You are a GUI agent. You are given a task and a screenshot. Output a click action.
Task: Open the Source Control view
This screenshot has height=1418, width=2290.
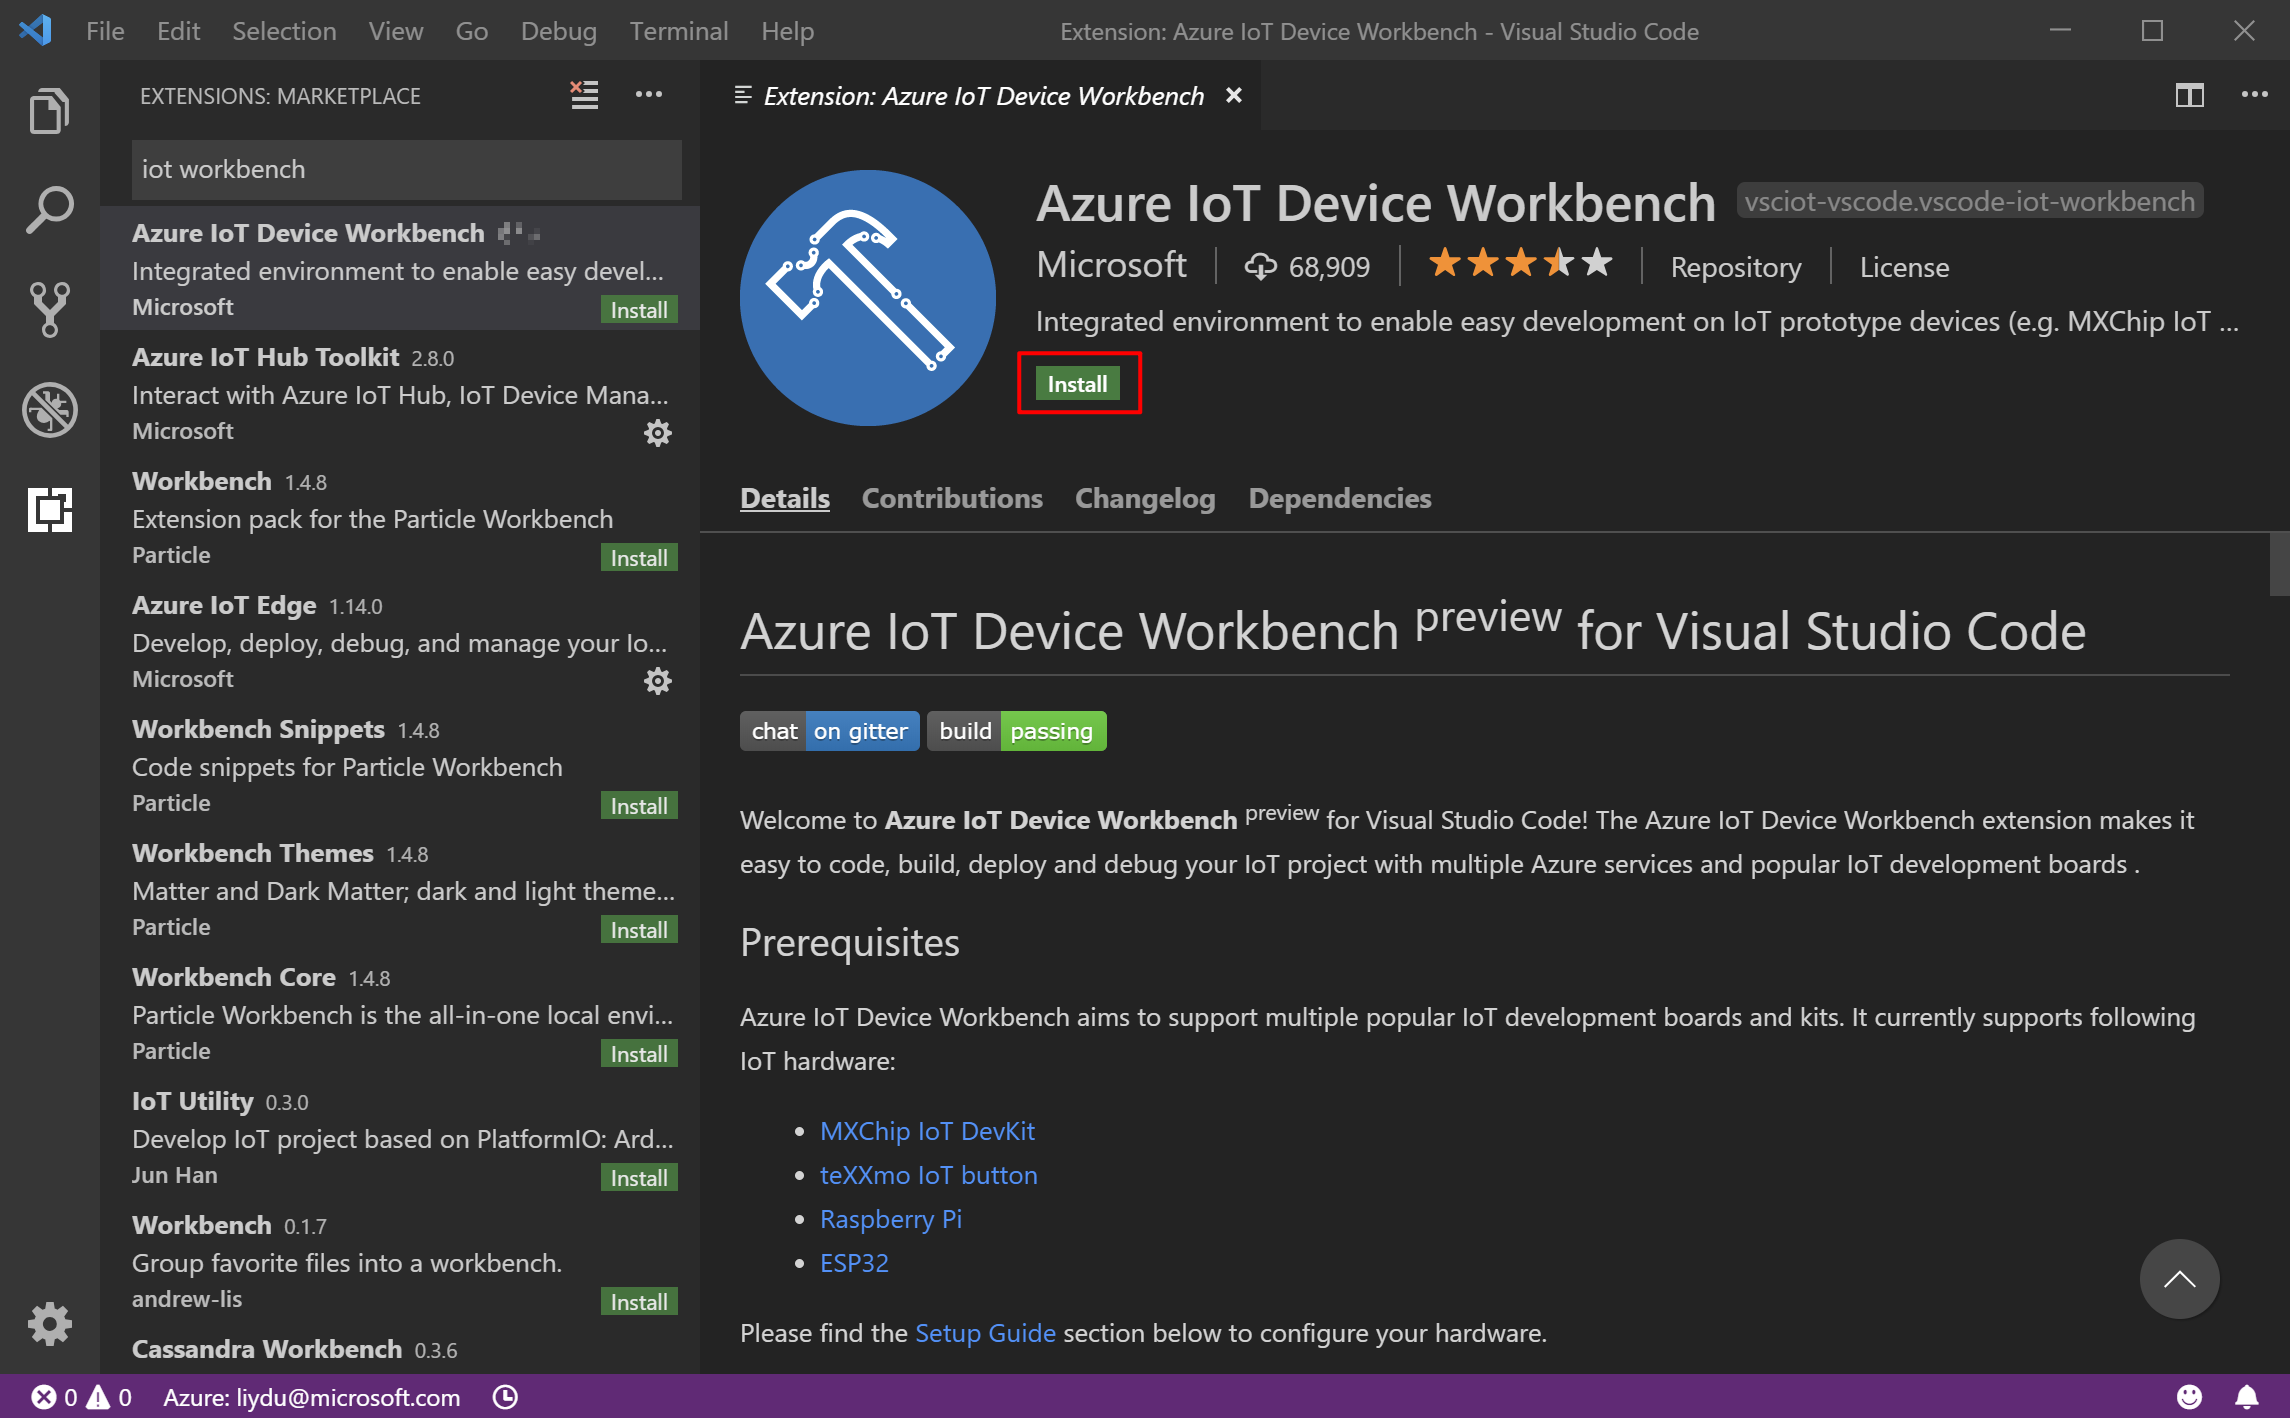coord(49,309)
